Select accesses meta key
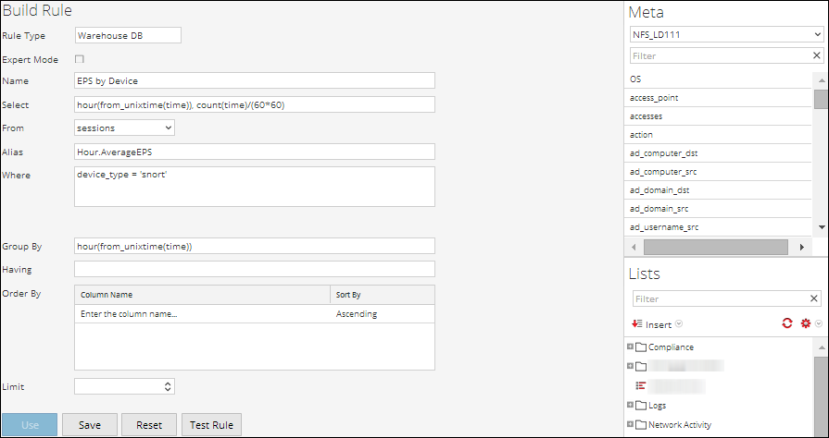 click(x=718, y=116)
